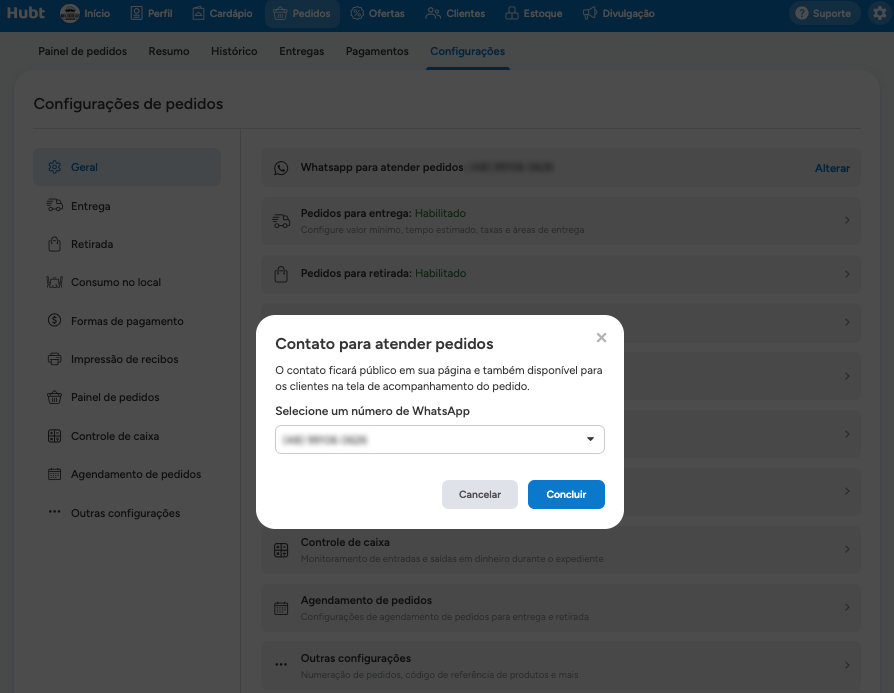Open the Divulgação section

pos(619,13)
